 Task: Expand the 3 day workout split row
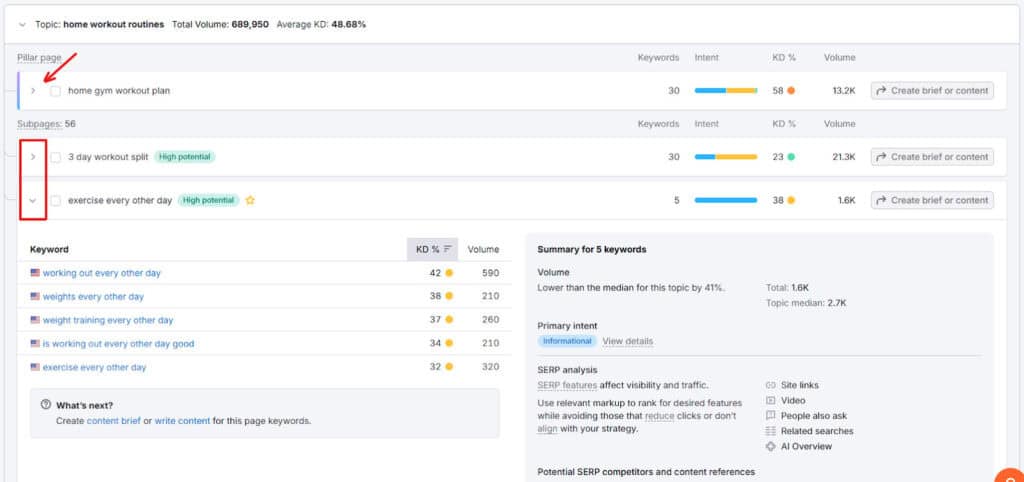coord(33,157)
